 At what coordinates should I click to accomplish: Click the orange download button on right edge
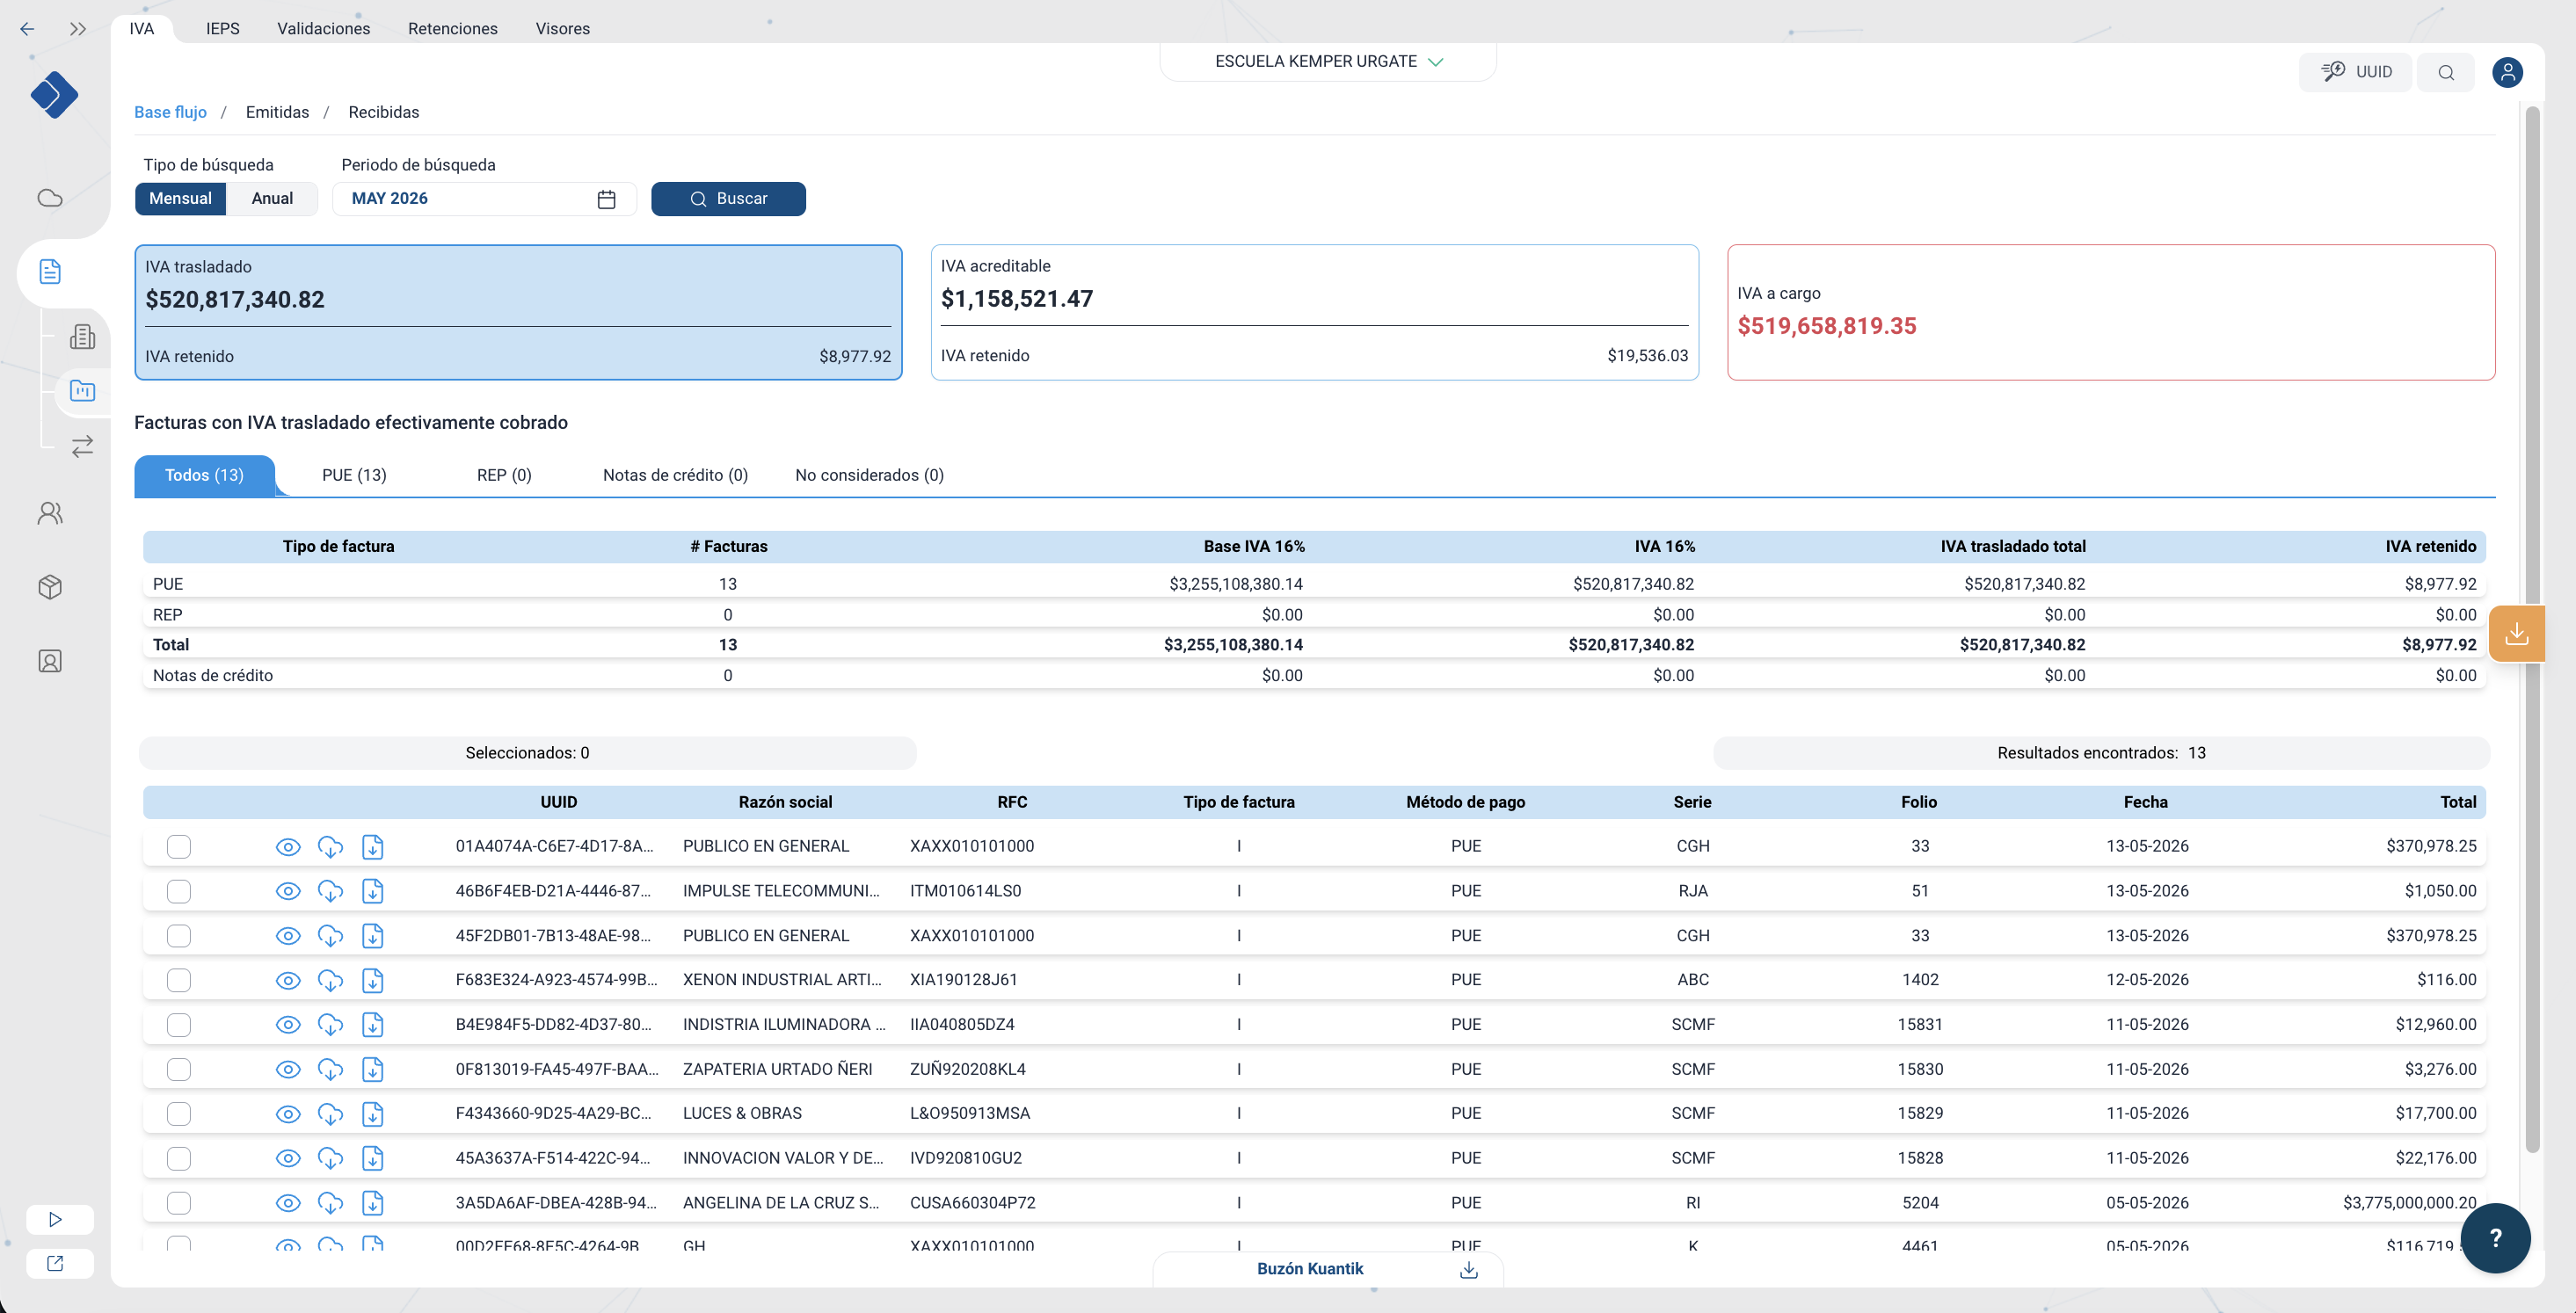[2516, 634]
